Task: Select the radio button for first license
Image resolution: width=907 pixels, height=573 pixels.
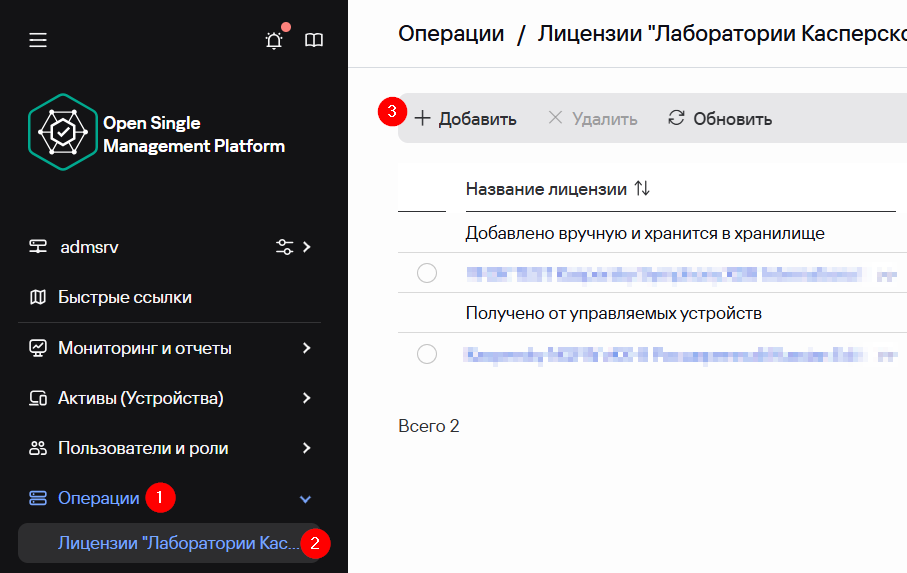Action: click(427, 273)
